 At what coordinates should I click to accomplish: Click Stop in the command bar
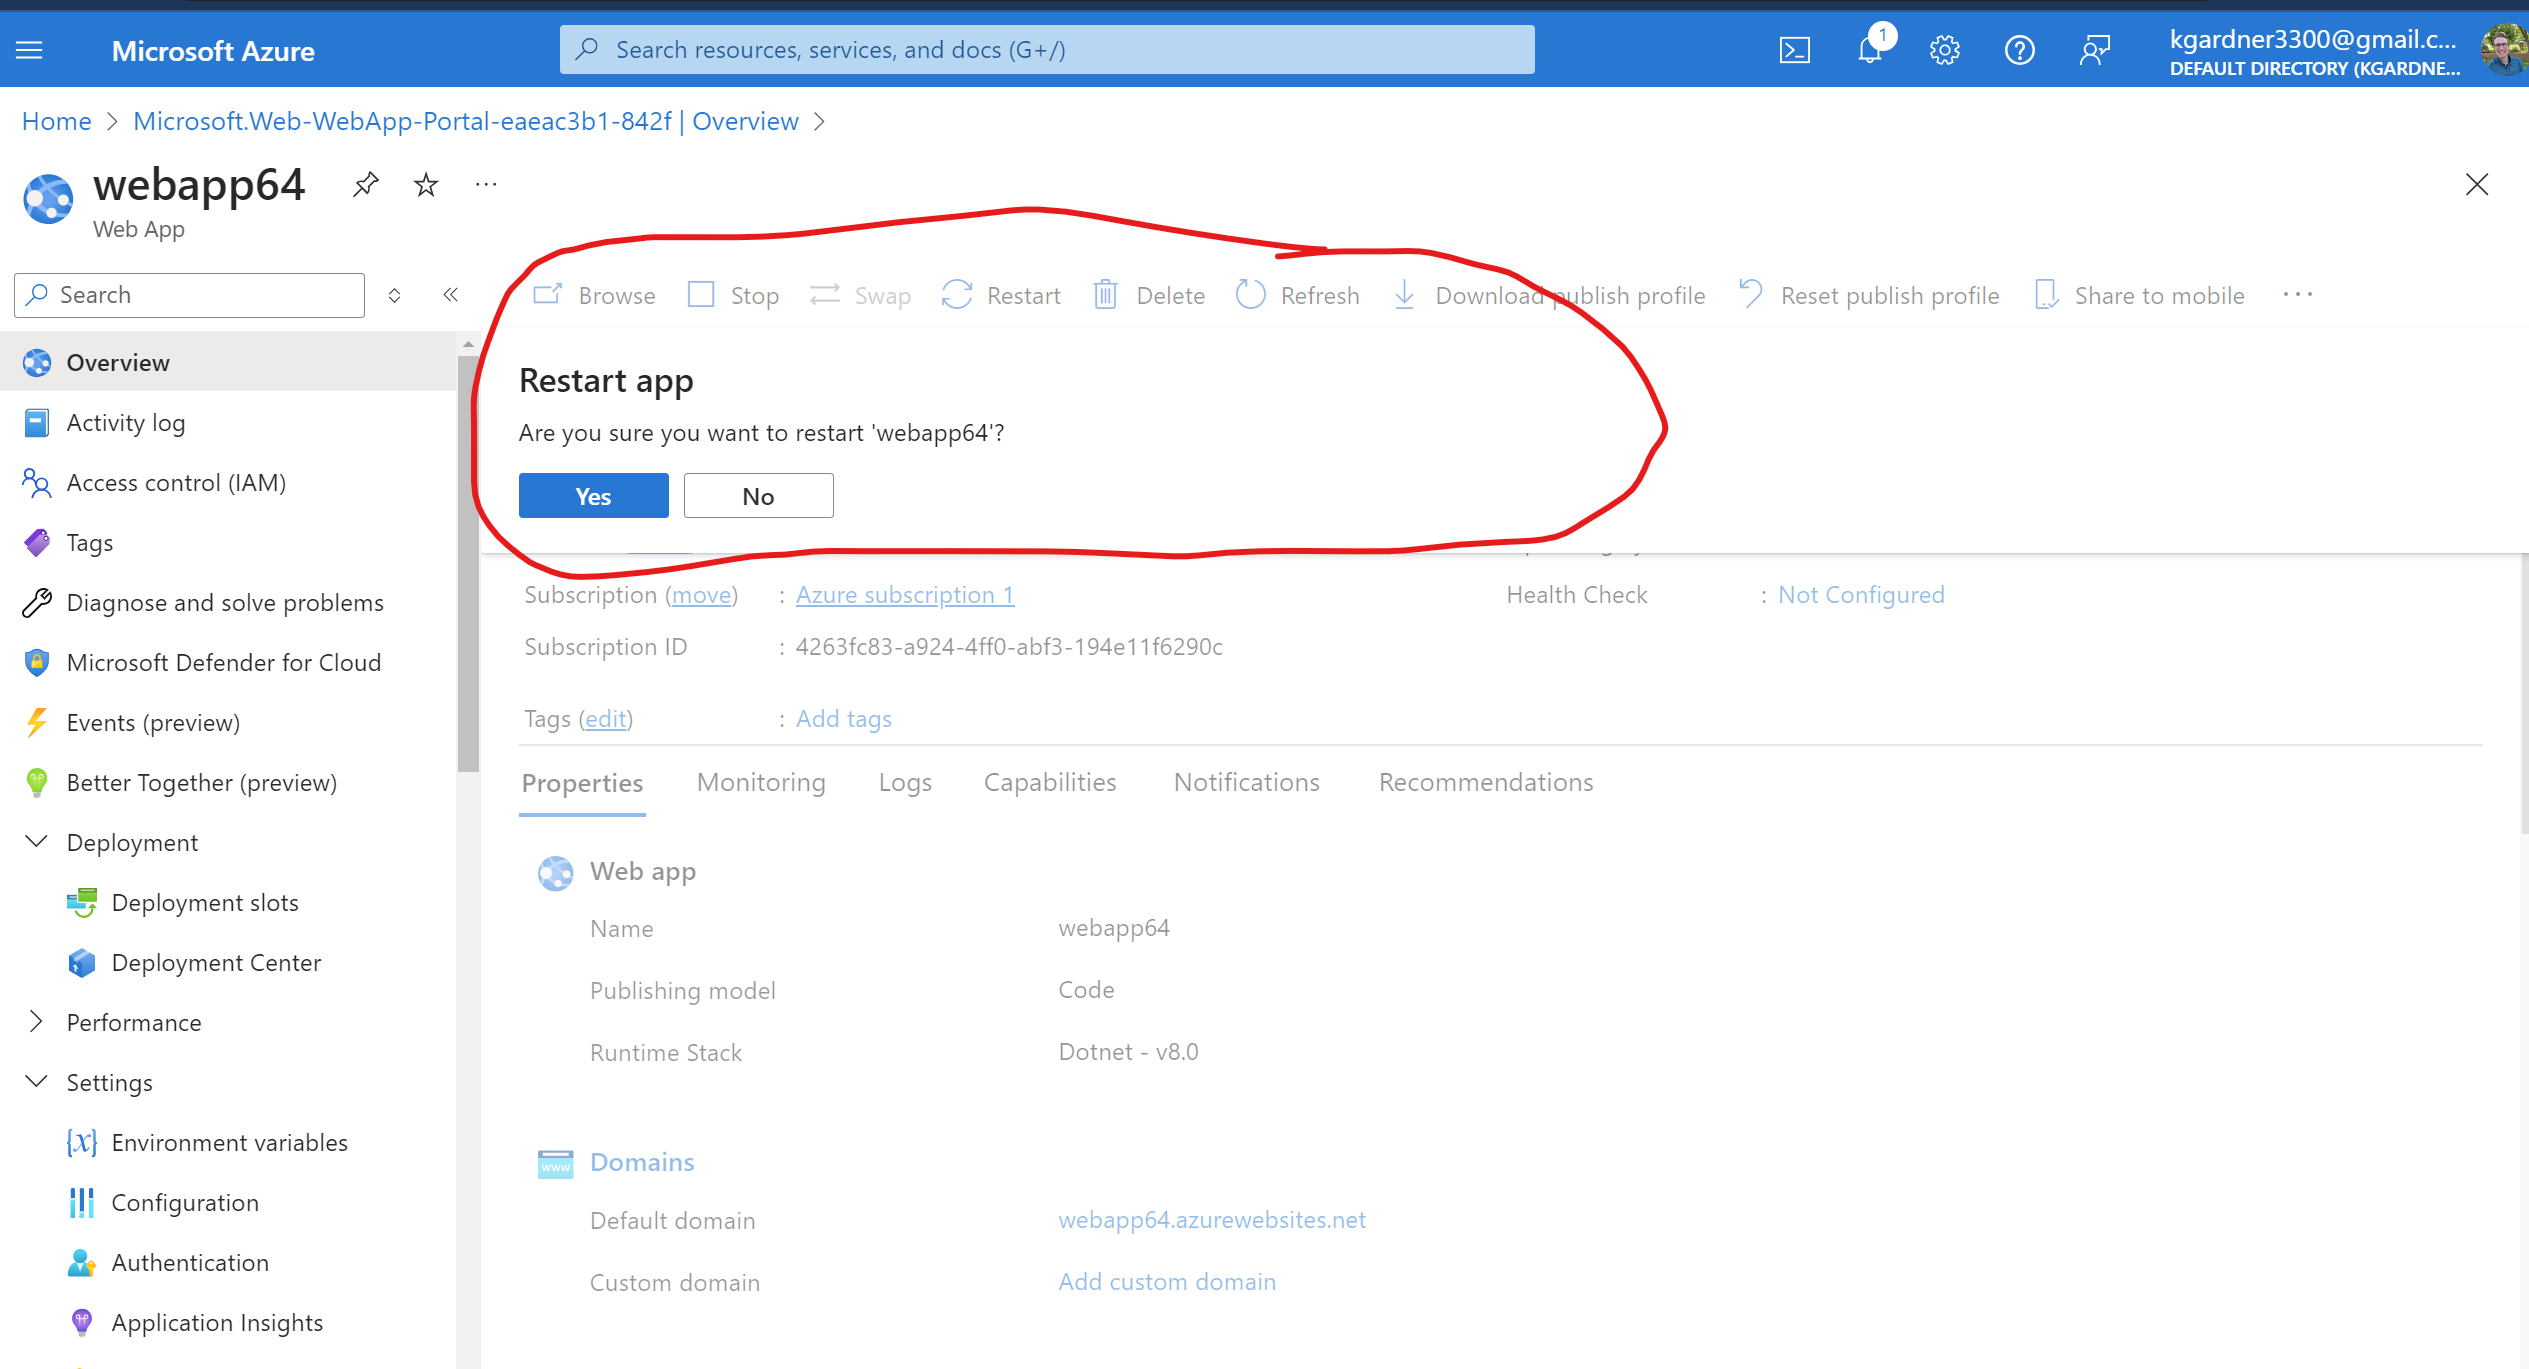point(734,295)
